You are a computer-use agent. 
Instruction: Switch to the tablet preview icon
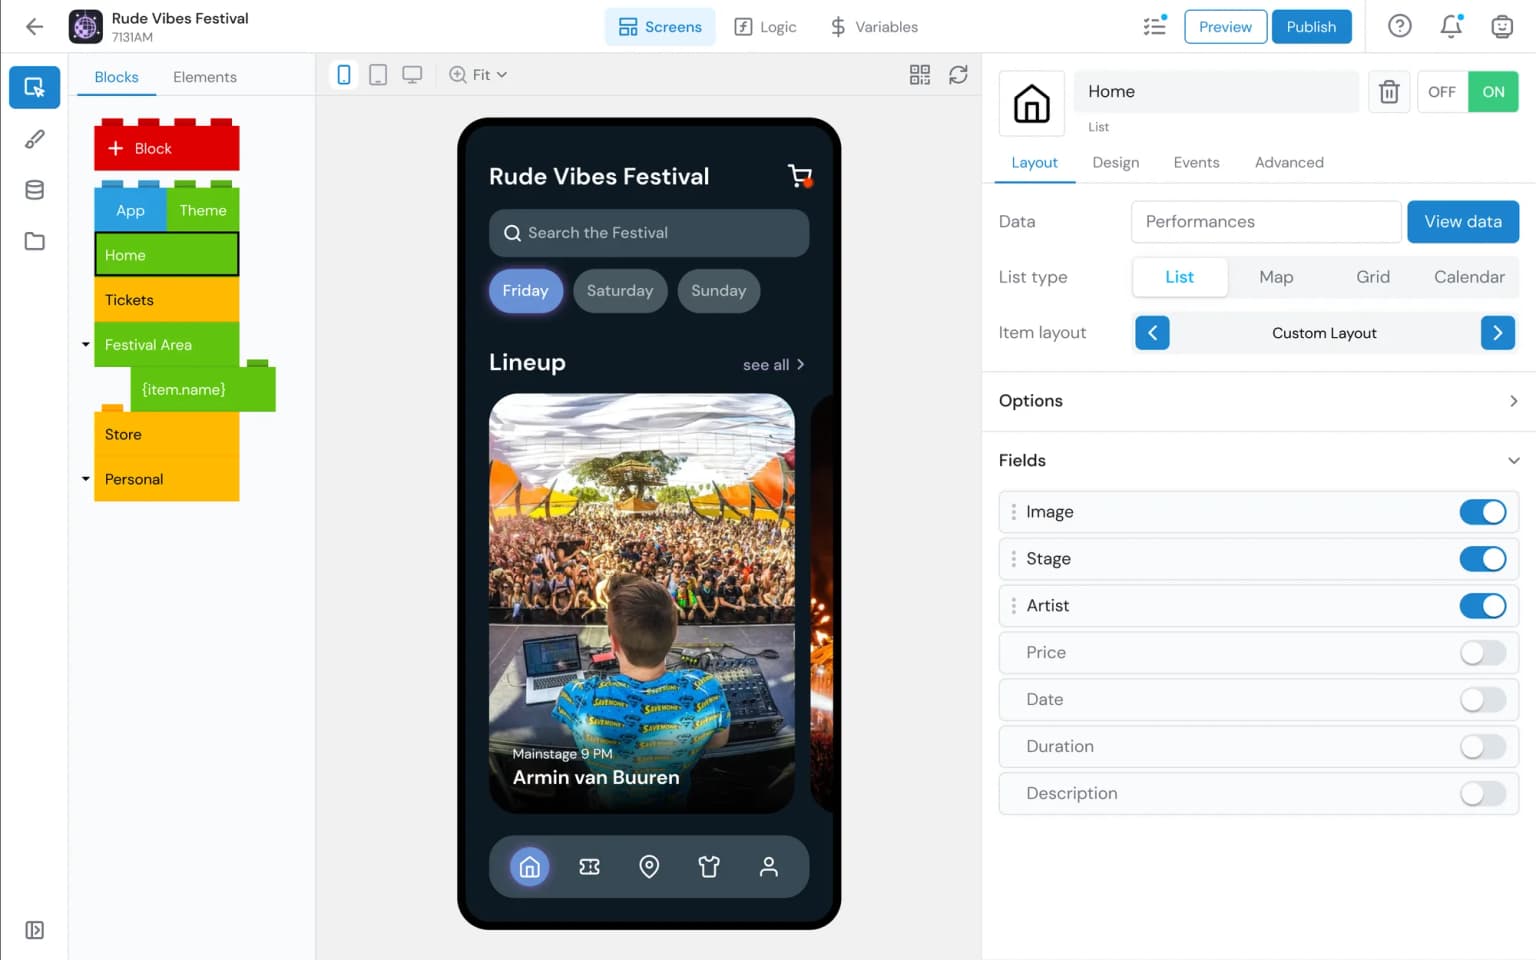point(378,74)
